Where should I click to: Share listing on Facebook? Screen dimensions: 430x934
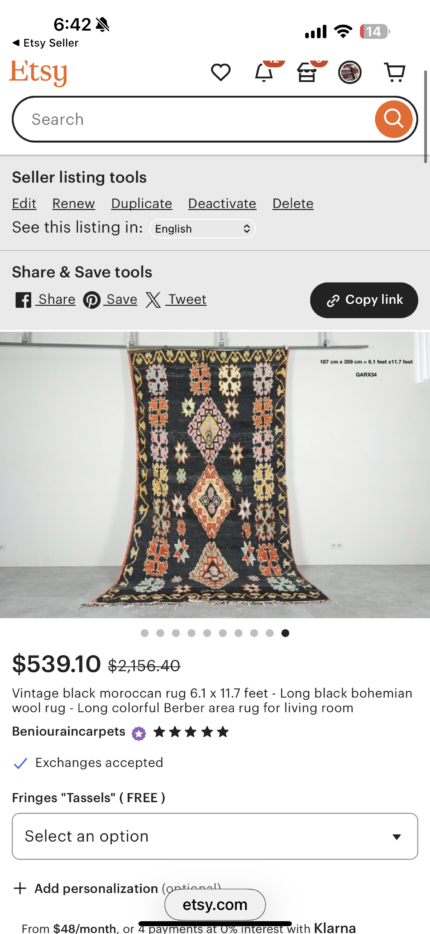tap(45, 300)
